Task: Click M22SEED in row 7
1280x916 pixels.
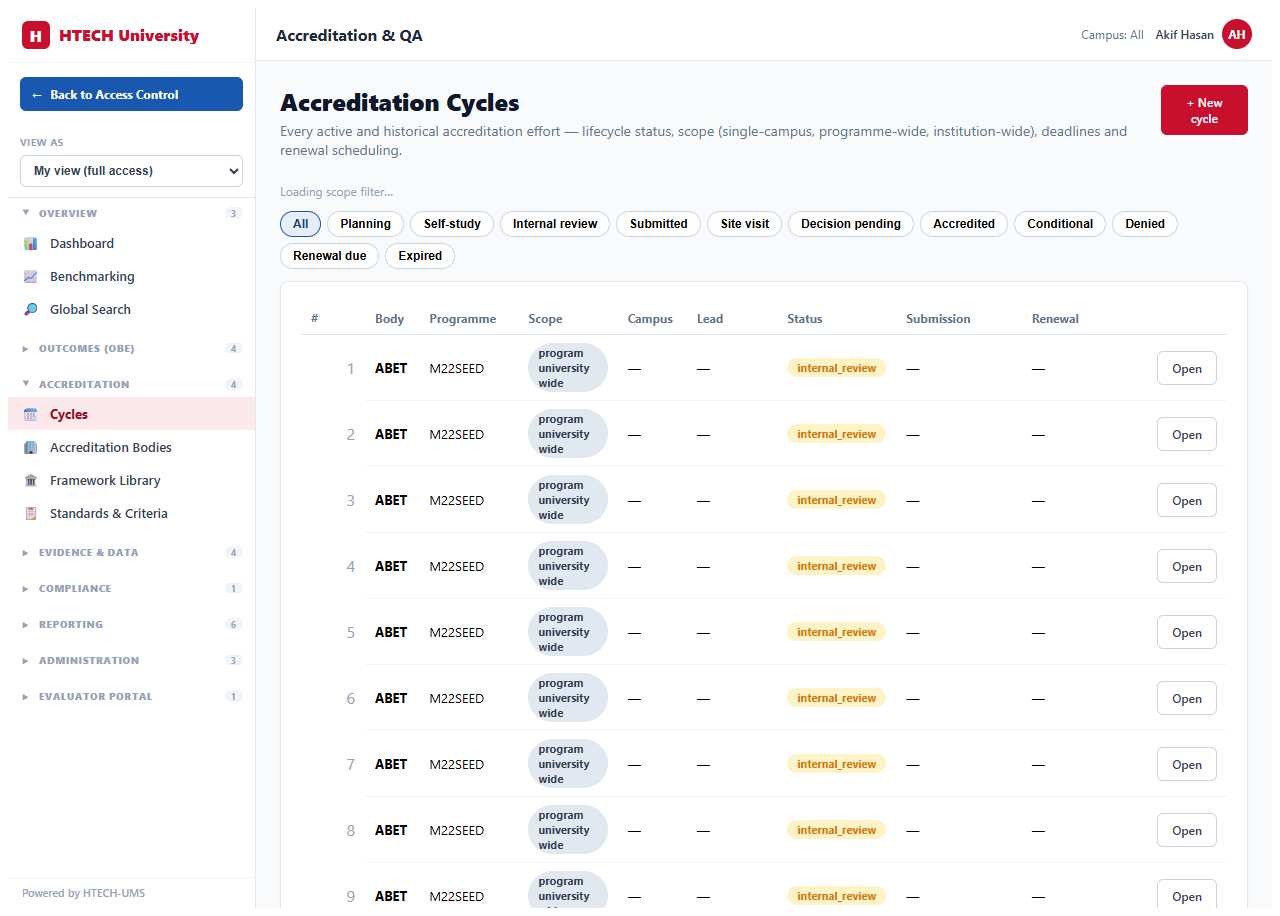Action: click(456, 764)
